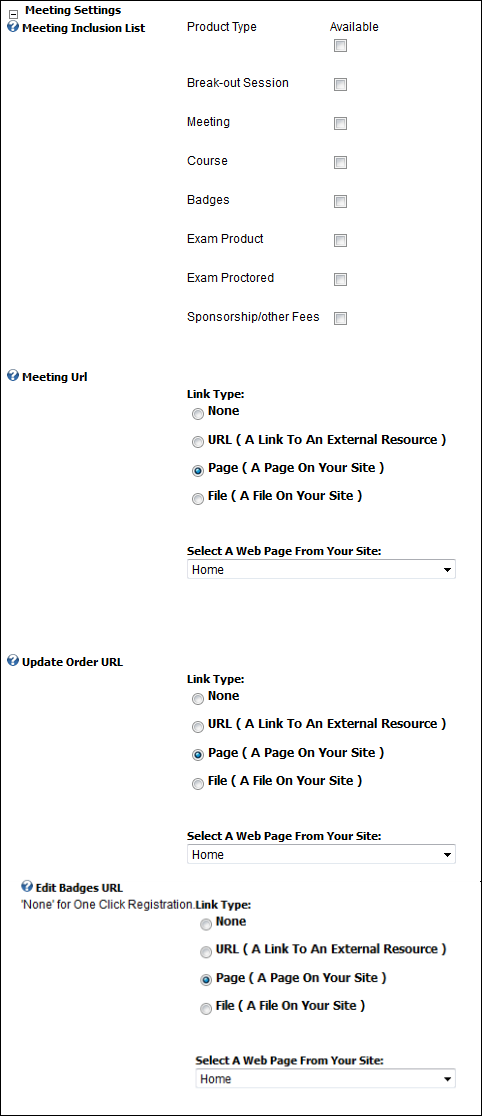Viewport: 482px width, 1116px height.
Task: Enable the Break-out Session checkbox
Action: pyautogui.click(x=340, y=85)
